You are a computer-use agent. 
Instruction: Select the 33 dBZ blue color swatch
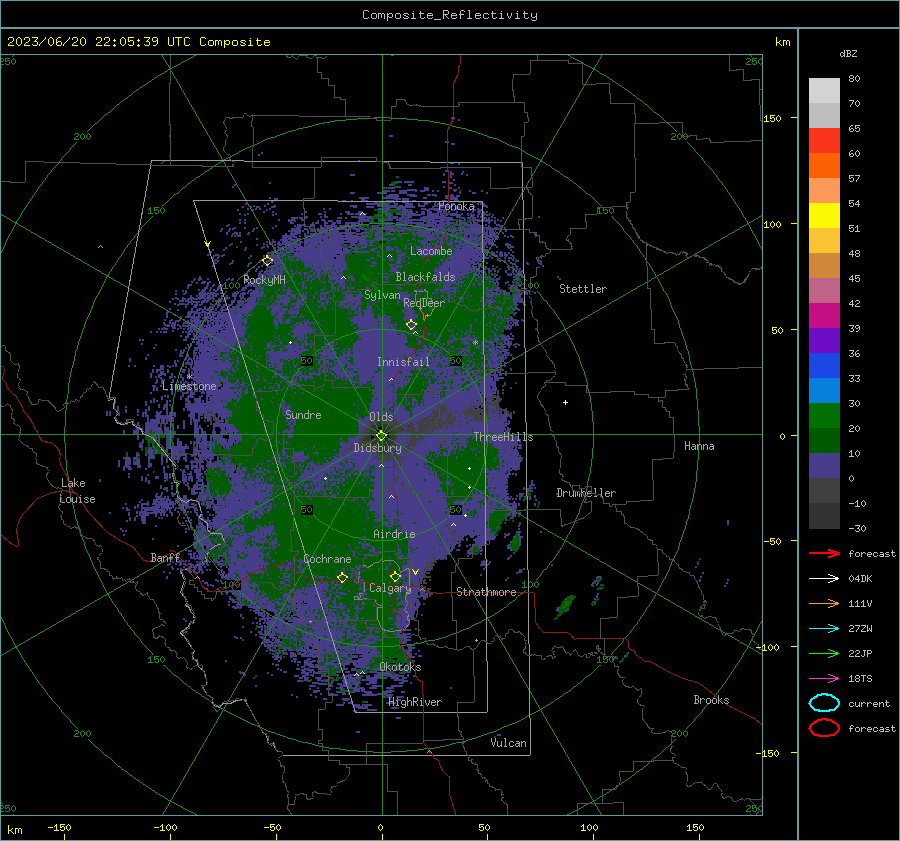coord(824,365)
